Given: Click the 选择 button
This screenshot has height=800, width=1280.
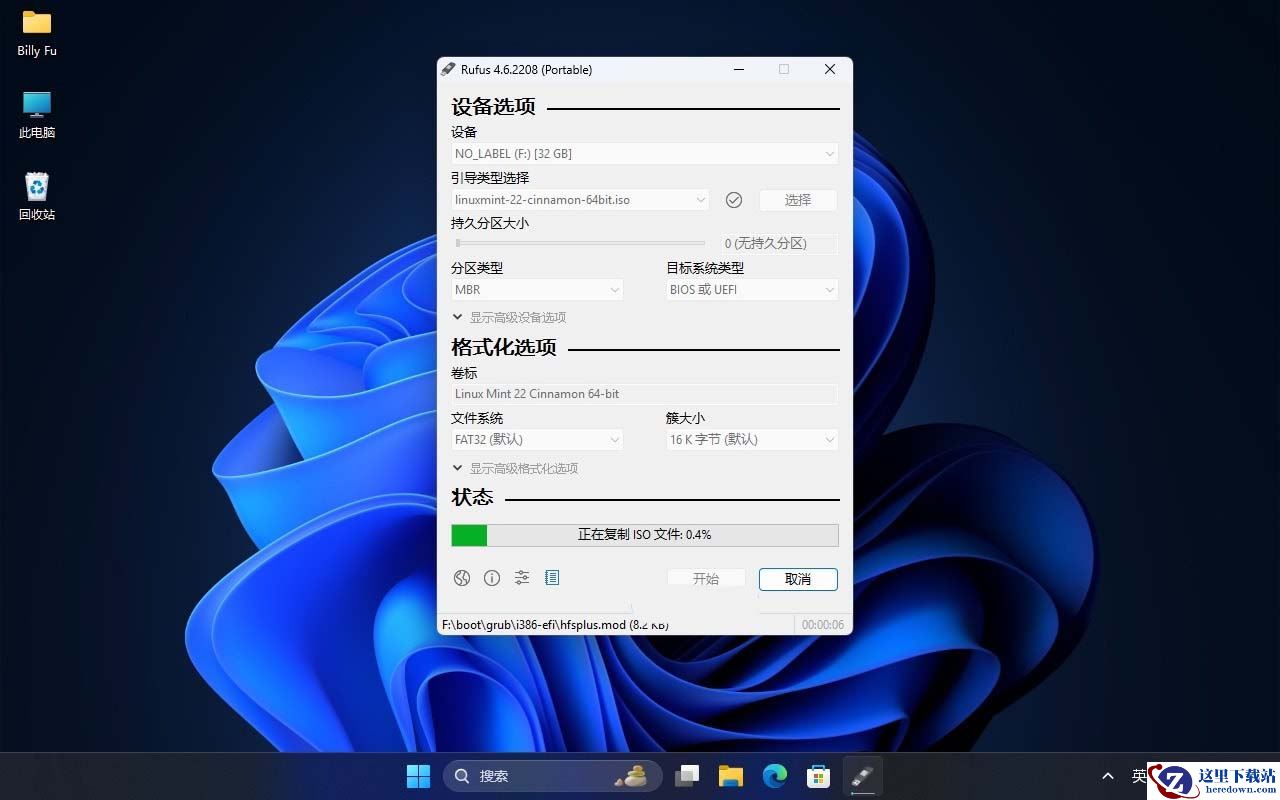Looking at the screenshot, I should 798,200.
